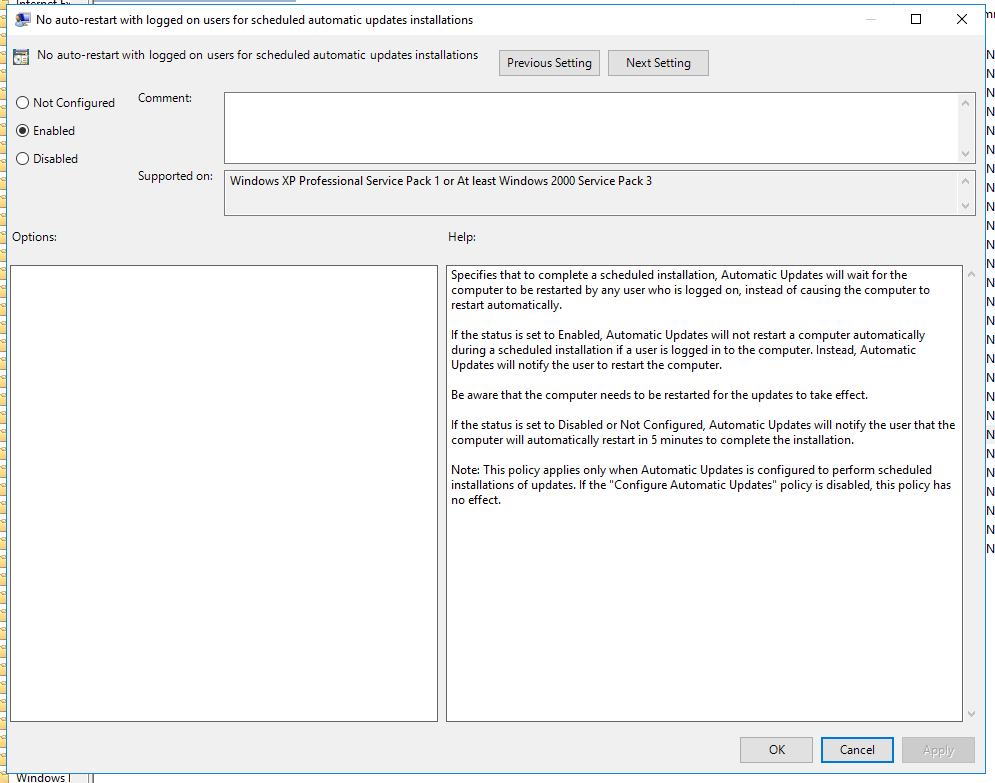Click the Comment box scroll down arrow

[967, 153]
